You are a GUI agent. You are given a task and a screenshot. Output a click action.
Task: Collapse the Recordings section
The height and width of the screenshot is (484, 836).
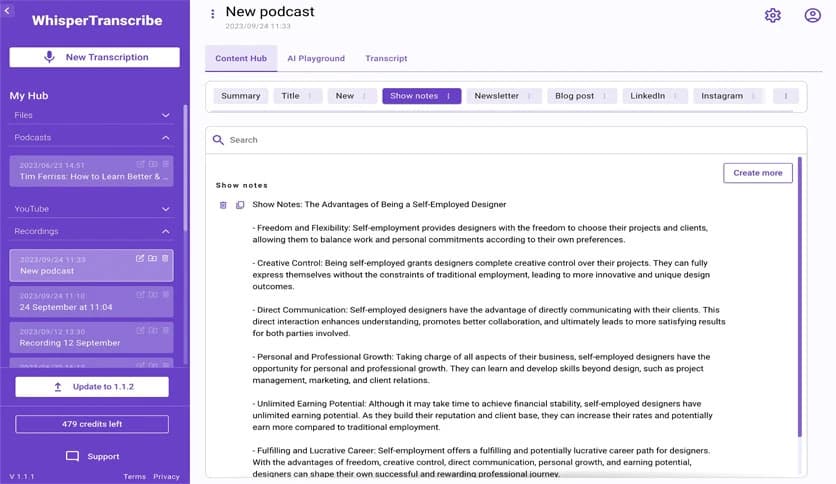tap(165, 231)
